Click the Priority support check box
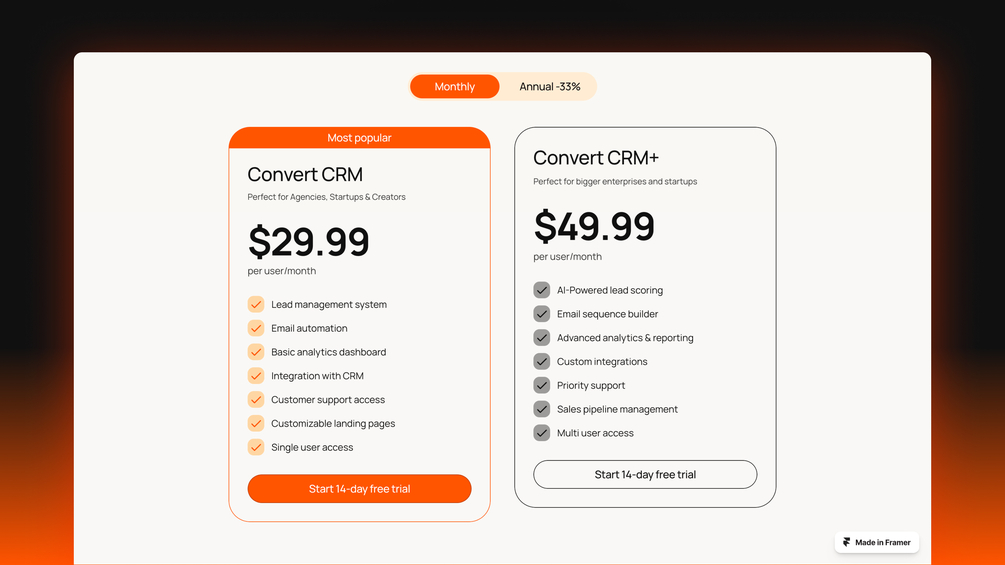The width and height of the screenshot is (1005, 565). 542,385
